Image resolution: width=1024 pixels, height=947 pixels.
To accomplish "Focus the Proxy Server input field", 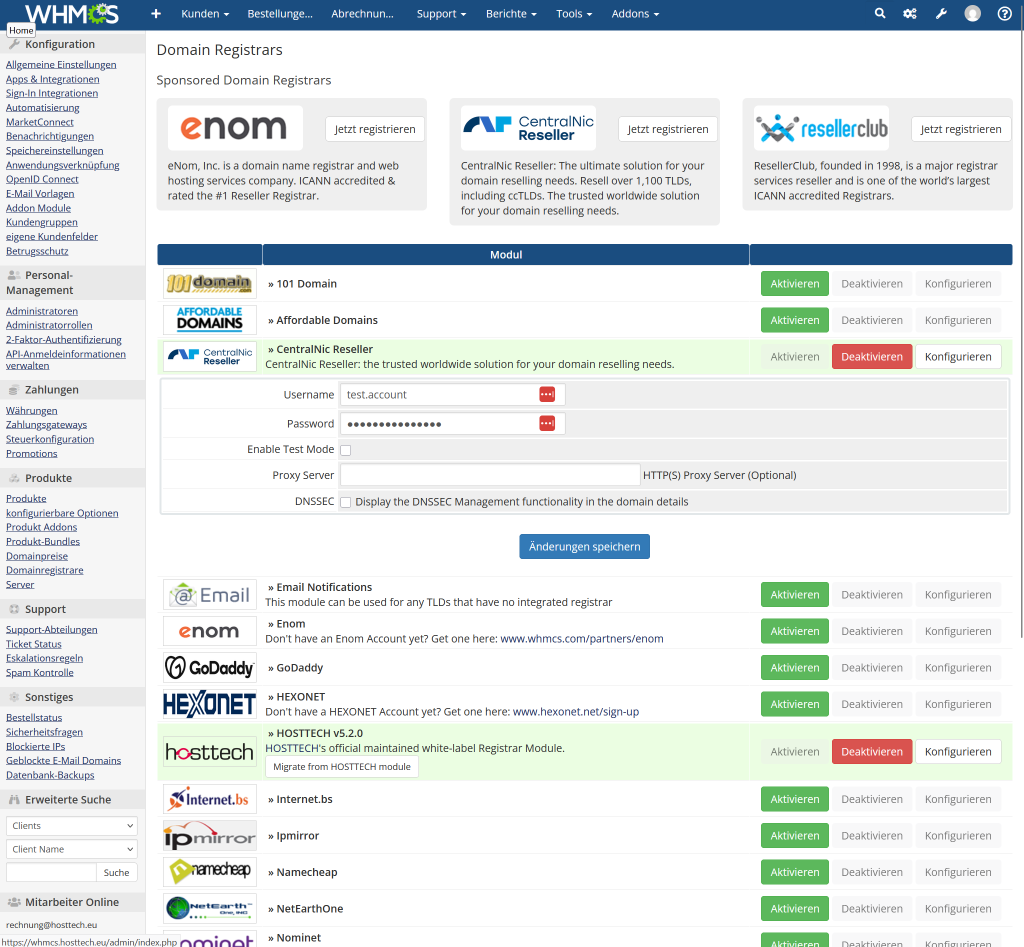I will point(490,475).
